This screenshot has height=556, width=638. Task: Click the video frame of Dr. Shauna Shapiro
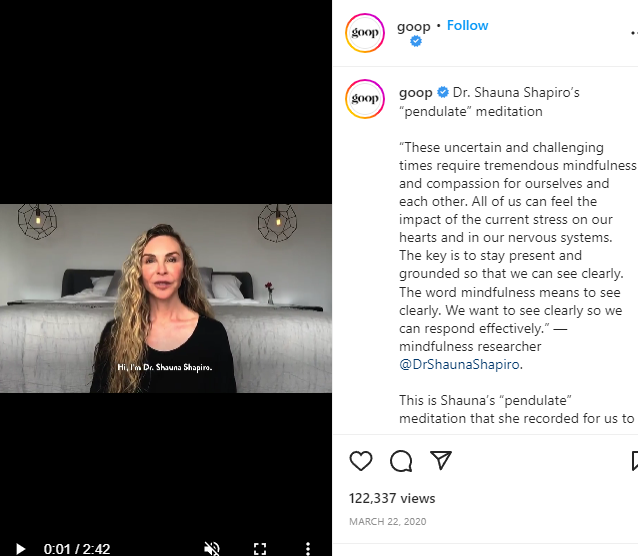point(166,298)
